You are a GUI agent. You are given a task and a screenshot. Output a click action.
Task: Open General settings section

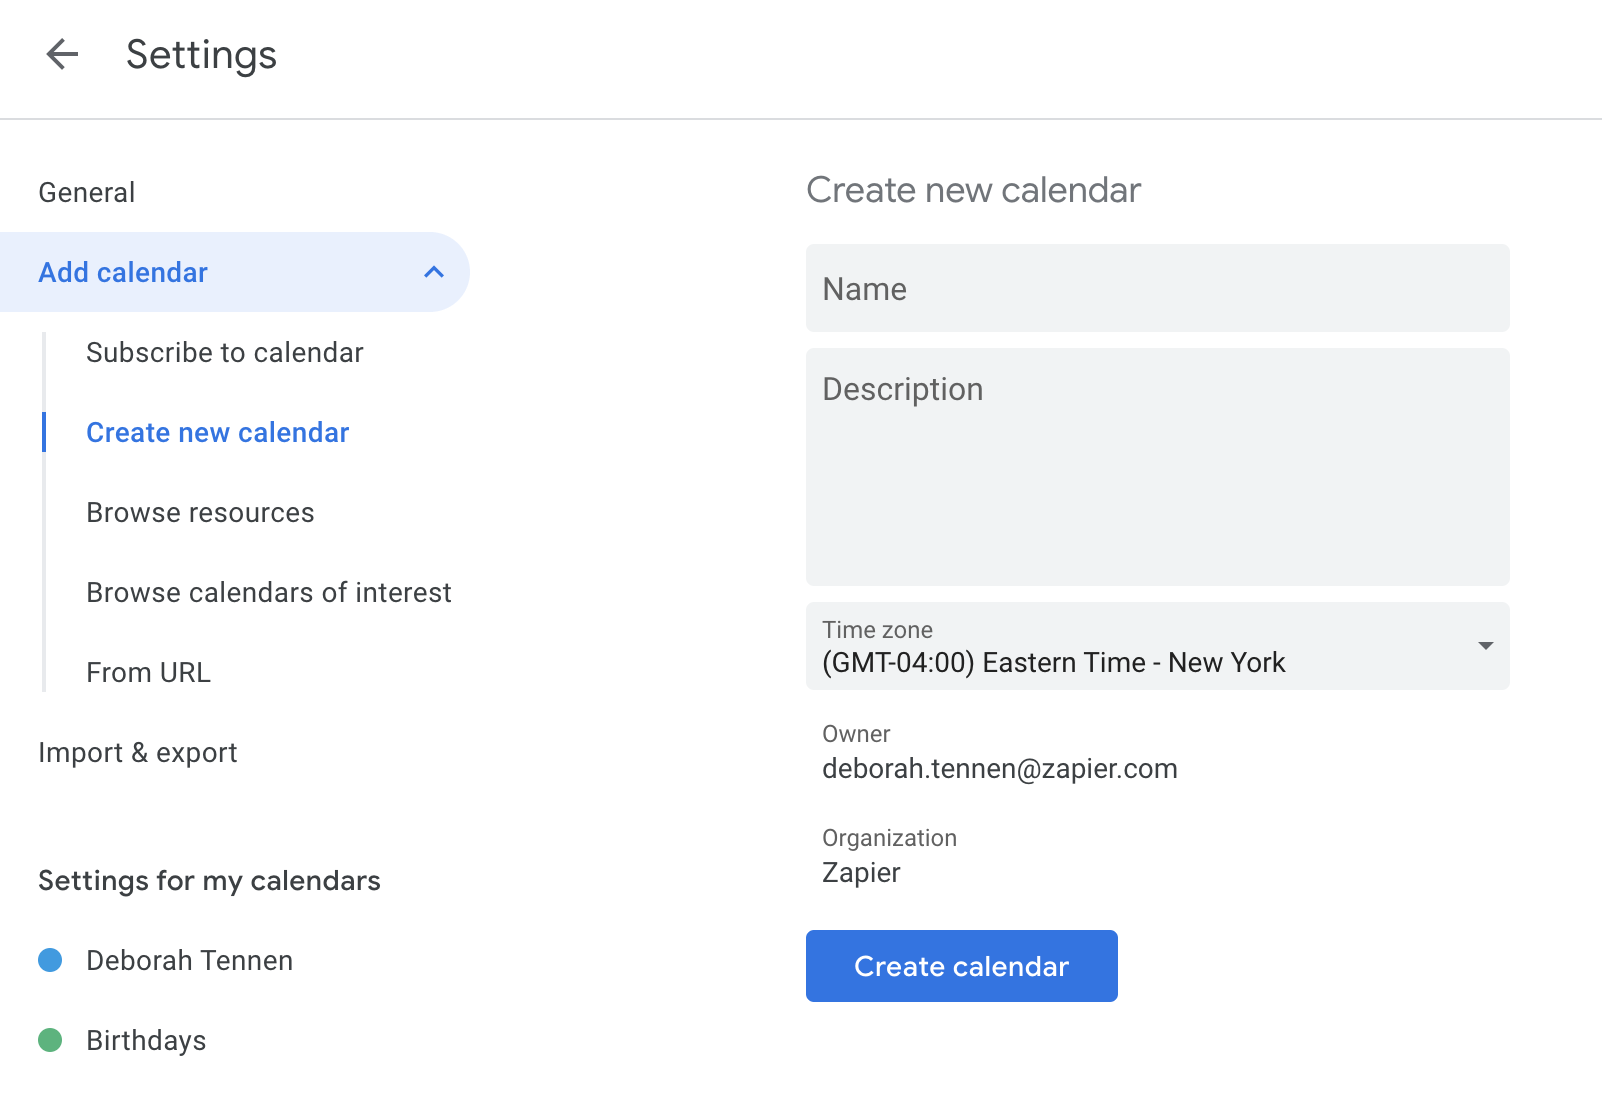pyautogui.click(x=87, y=192)
